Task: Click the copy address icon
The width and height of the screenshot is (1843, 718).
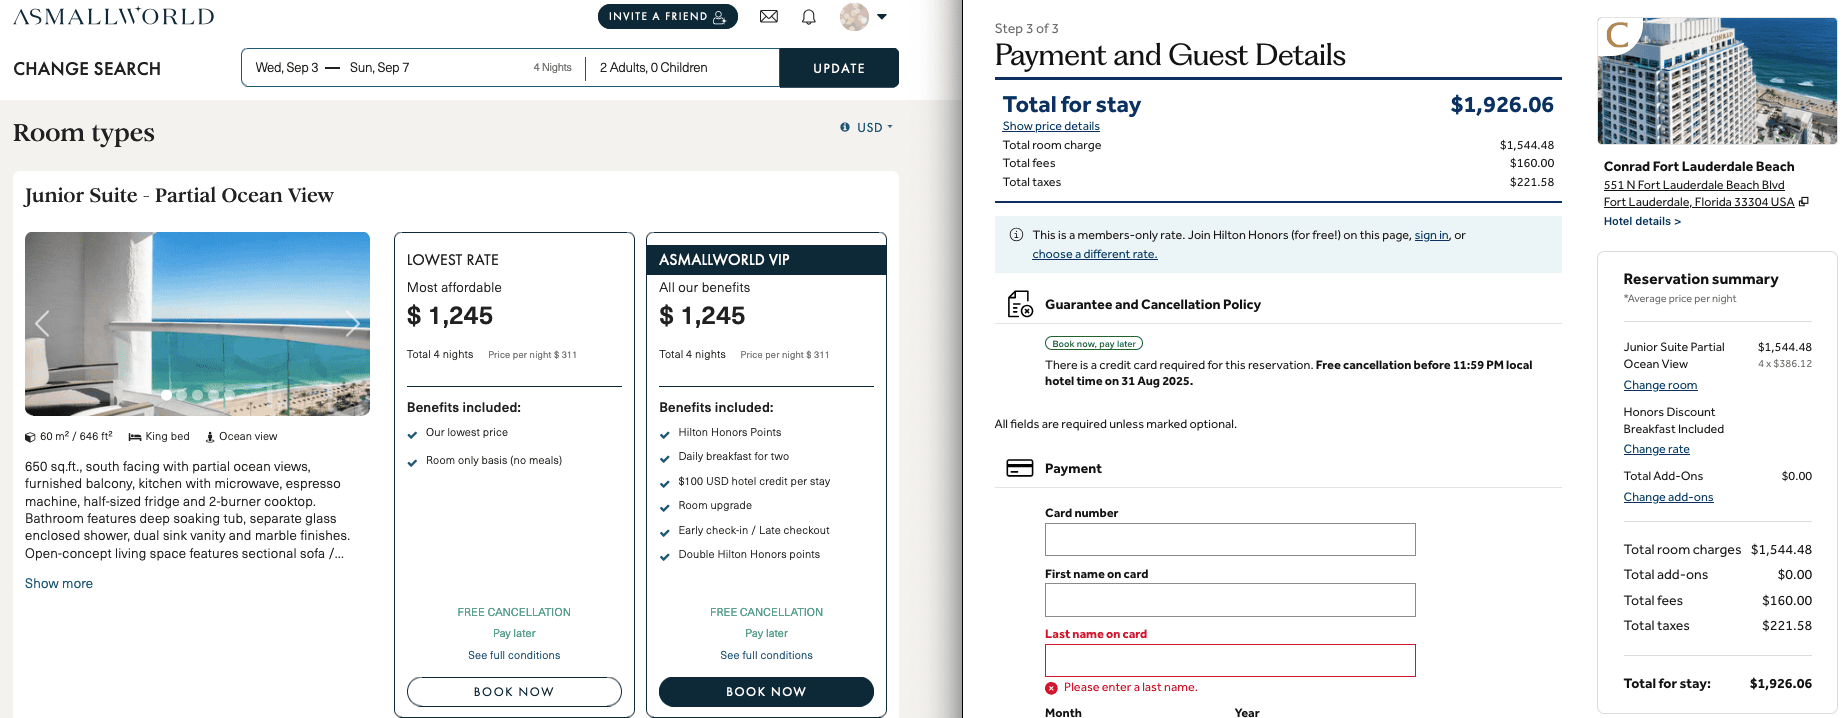Action: coord(1804,202)
